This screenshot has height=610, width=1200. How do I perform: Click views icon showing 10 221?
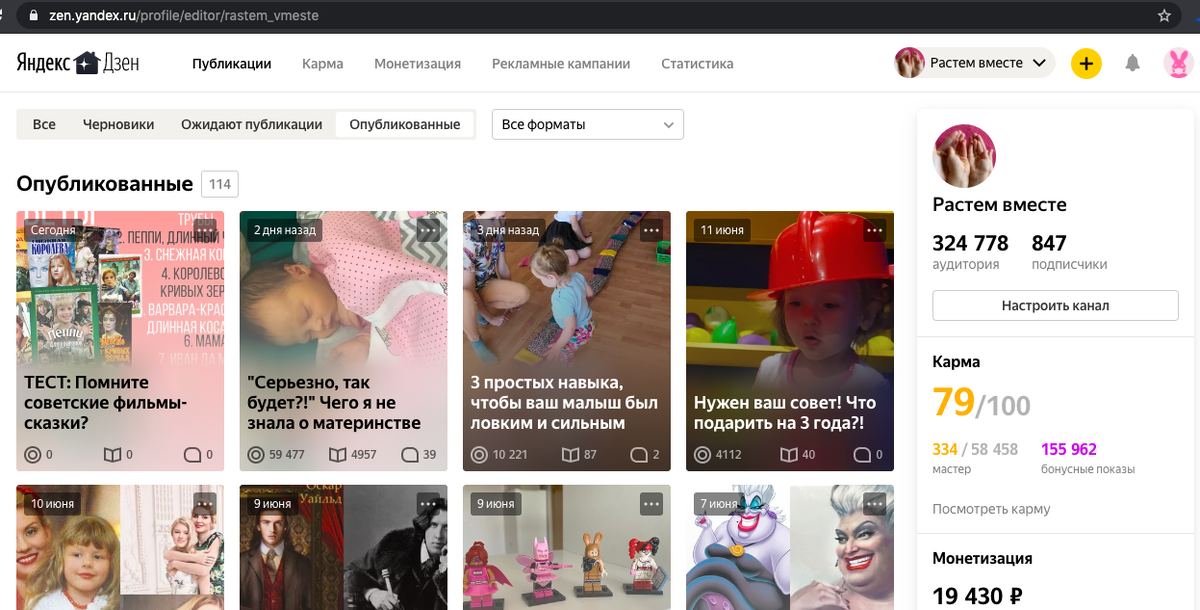click(478, 455)
